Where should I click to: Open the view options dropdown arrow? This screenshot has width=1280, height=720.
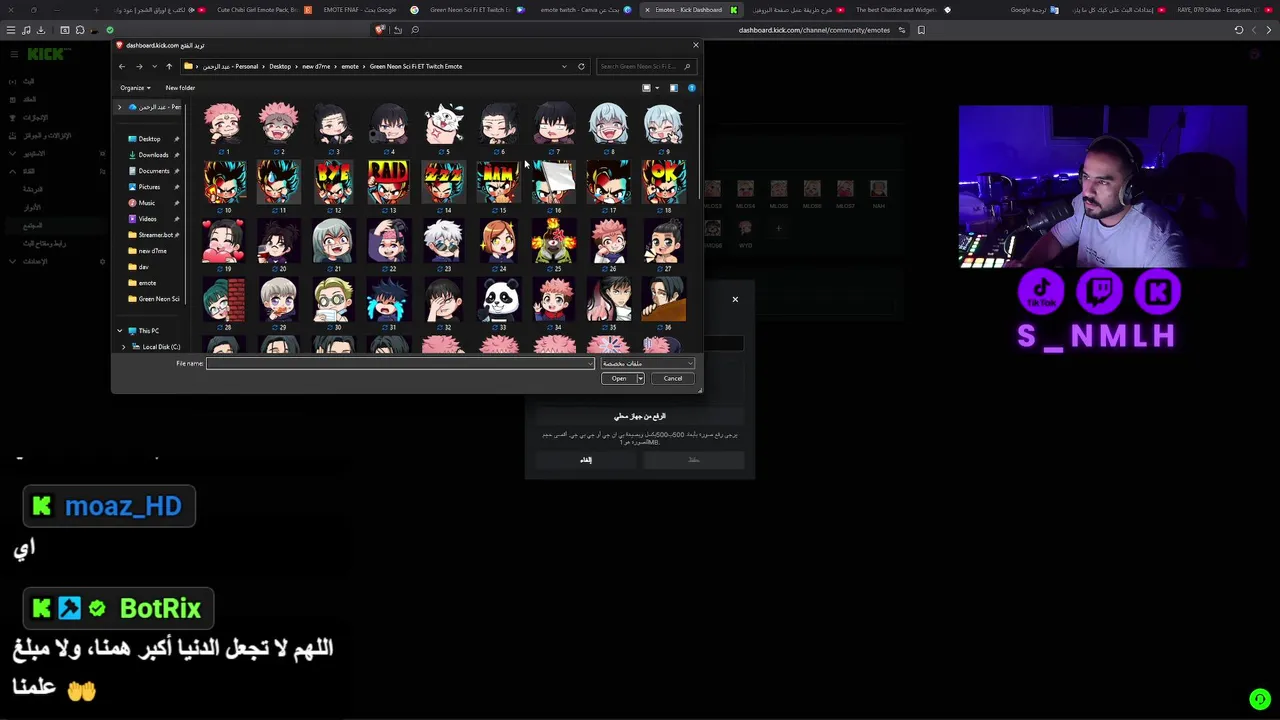(x=656, y=88)
